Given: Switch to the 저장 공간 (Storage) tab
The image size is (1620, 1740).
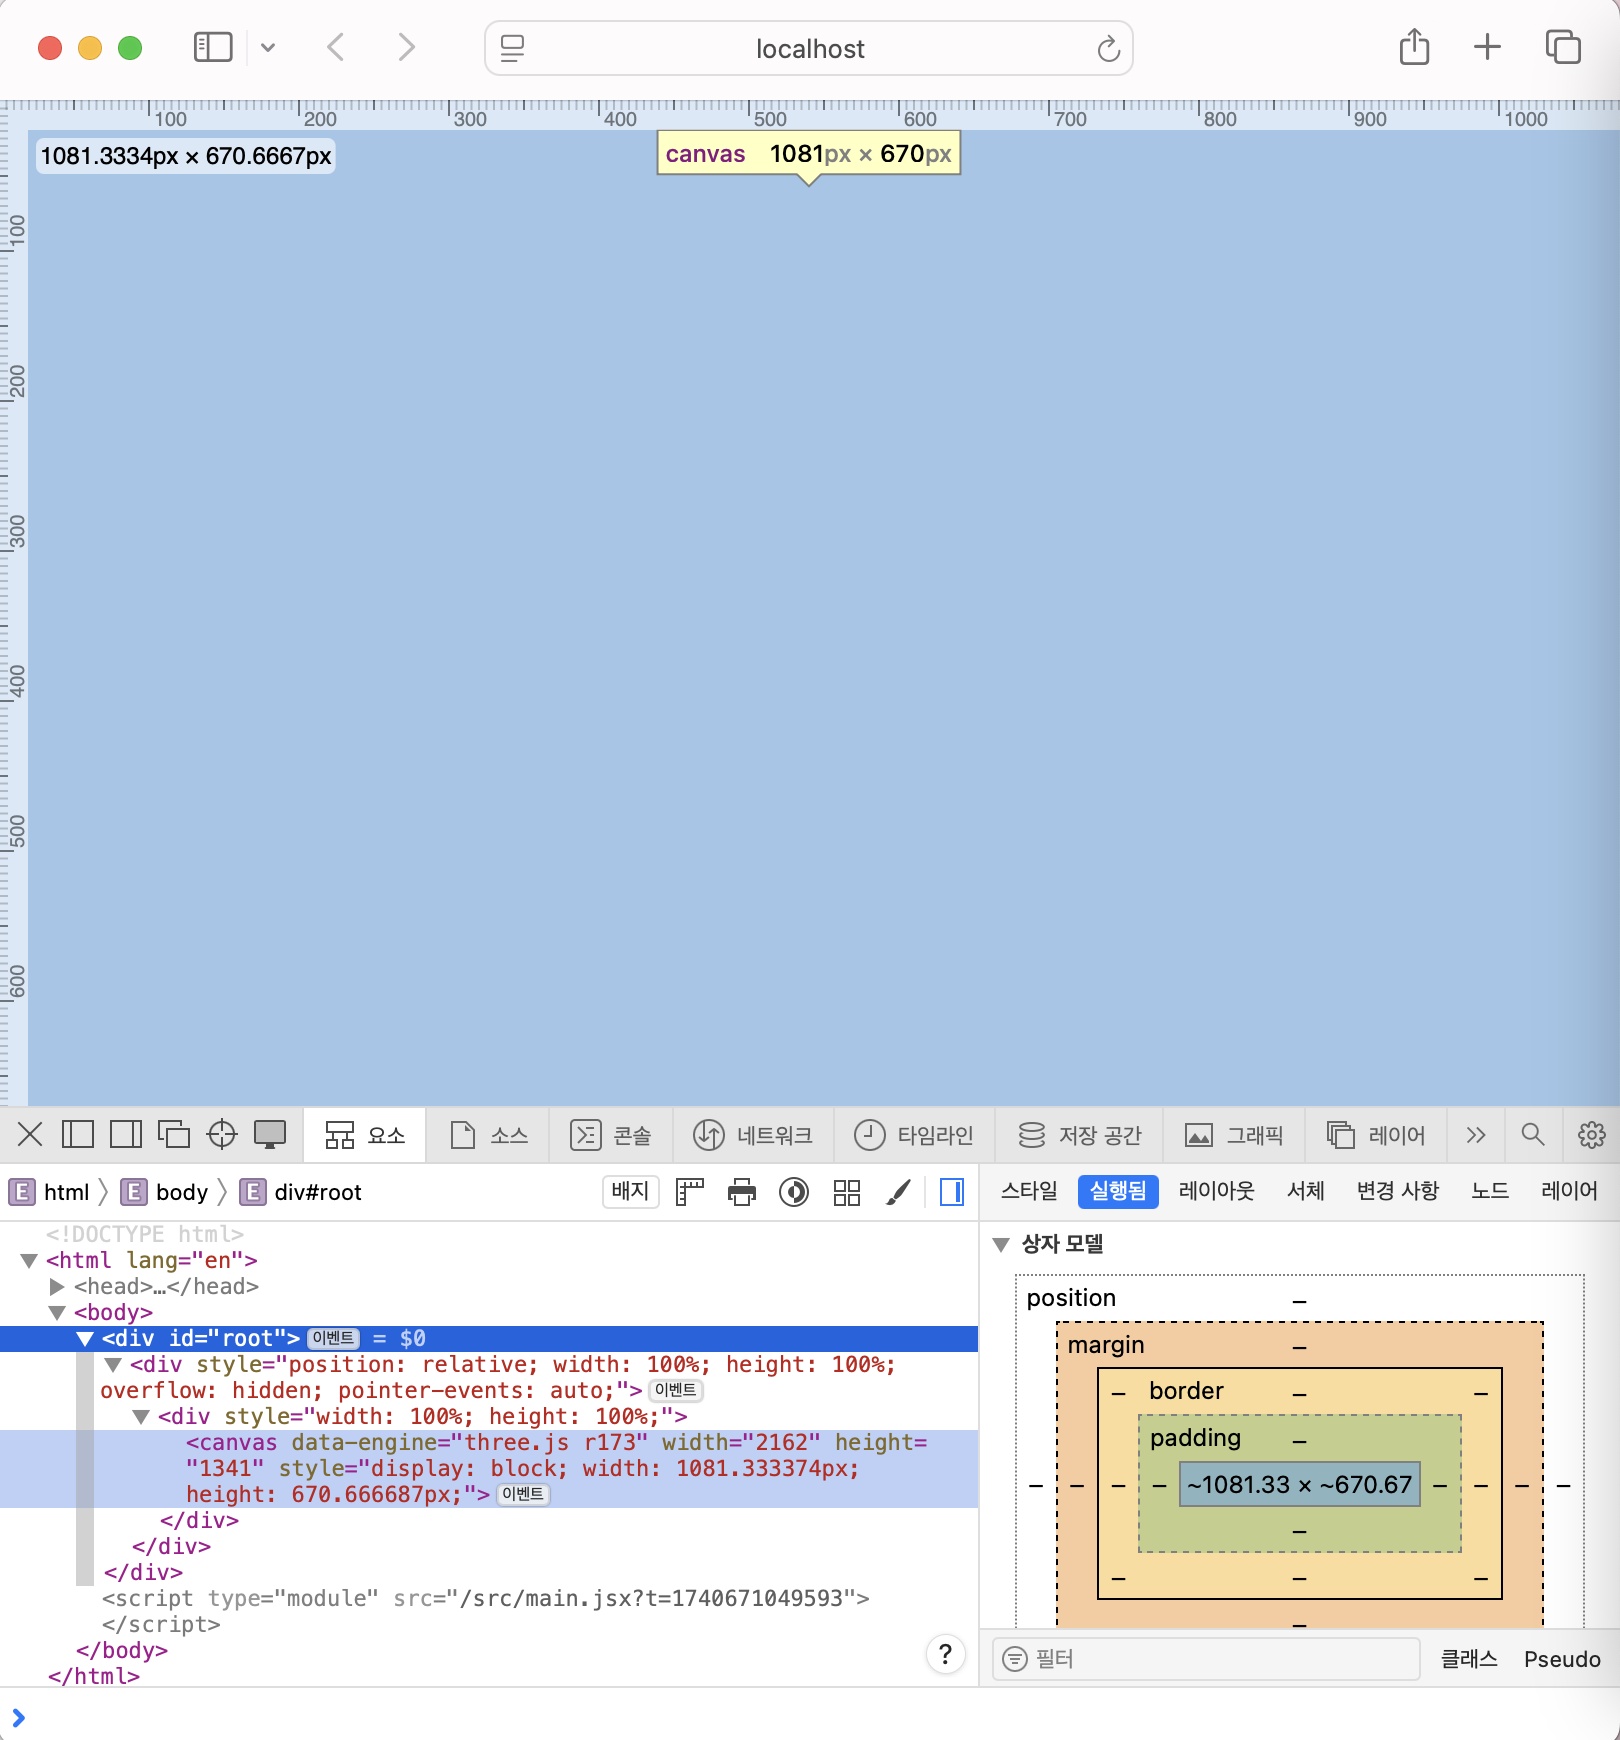Looking at the screenshot, I should point(1080,1135).
